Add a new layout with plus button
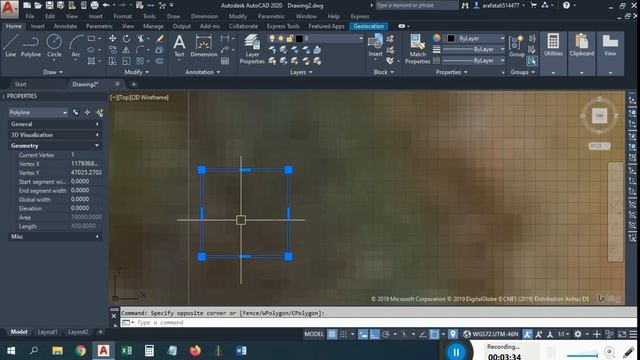Image resolution: width=640 pixels, height=360 pixels. [x=100, y=332]
